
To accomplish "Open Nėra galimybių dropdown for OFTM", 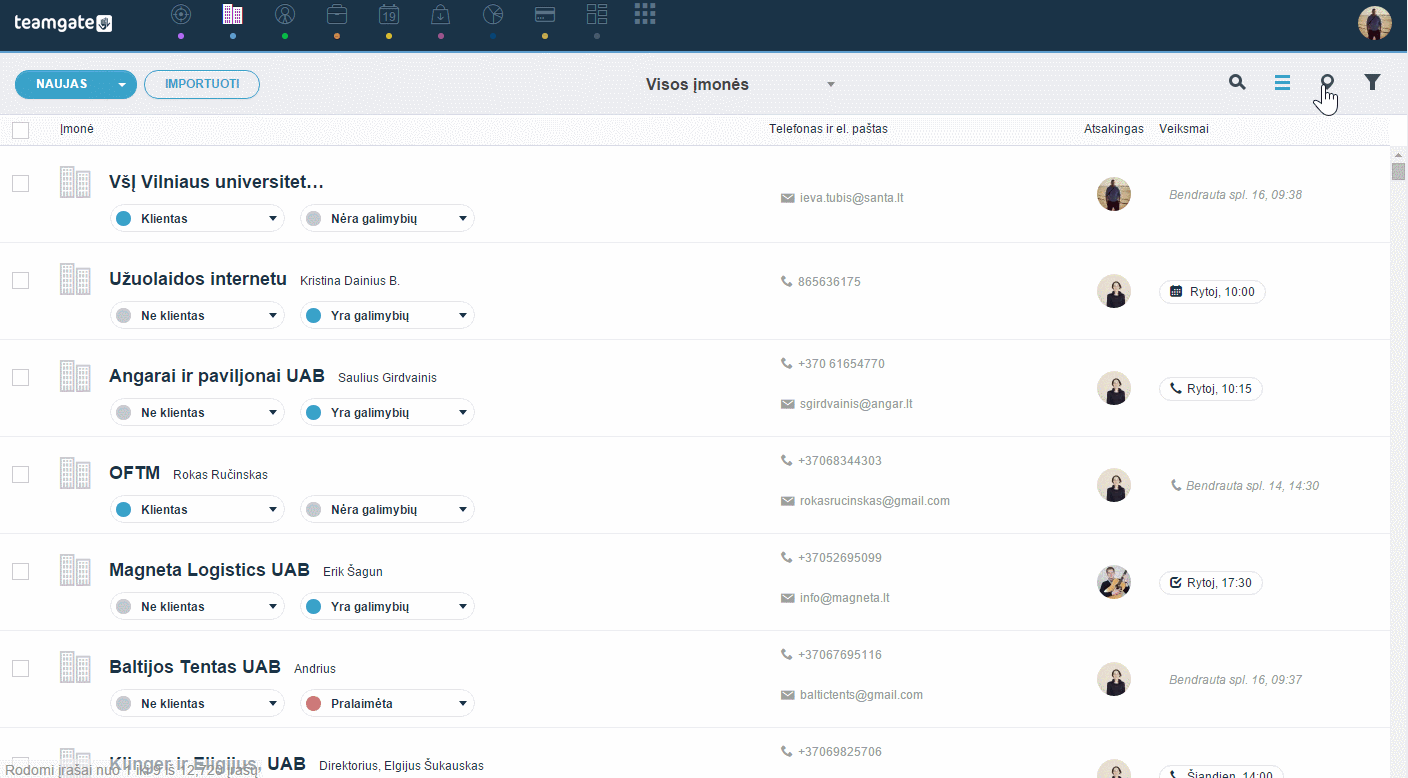I will coord(387,509).
